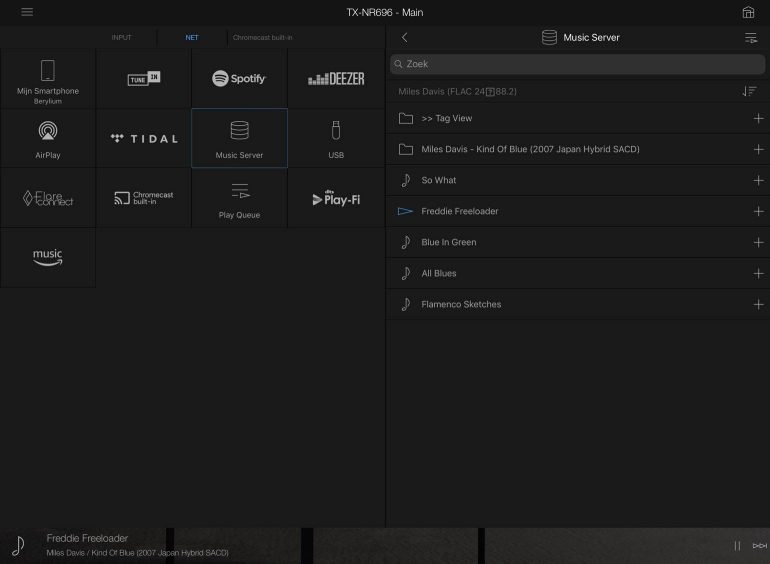Open the >> Tag View folder

point(447,119)
